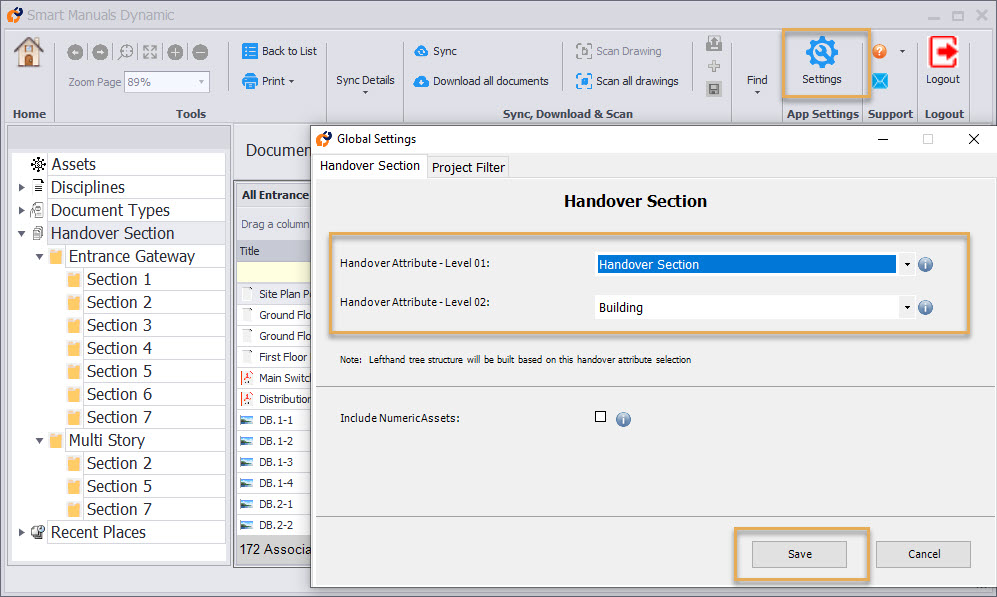Select the DB.2-2 document row
The height and width of the screenshot is (597, 997).
(x=274, y=525)
